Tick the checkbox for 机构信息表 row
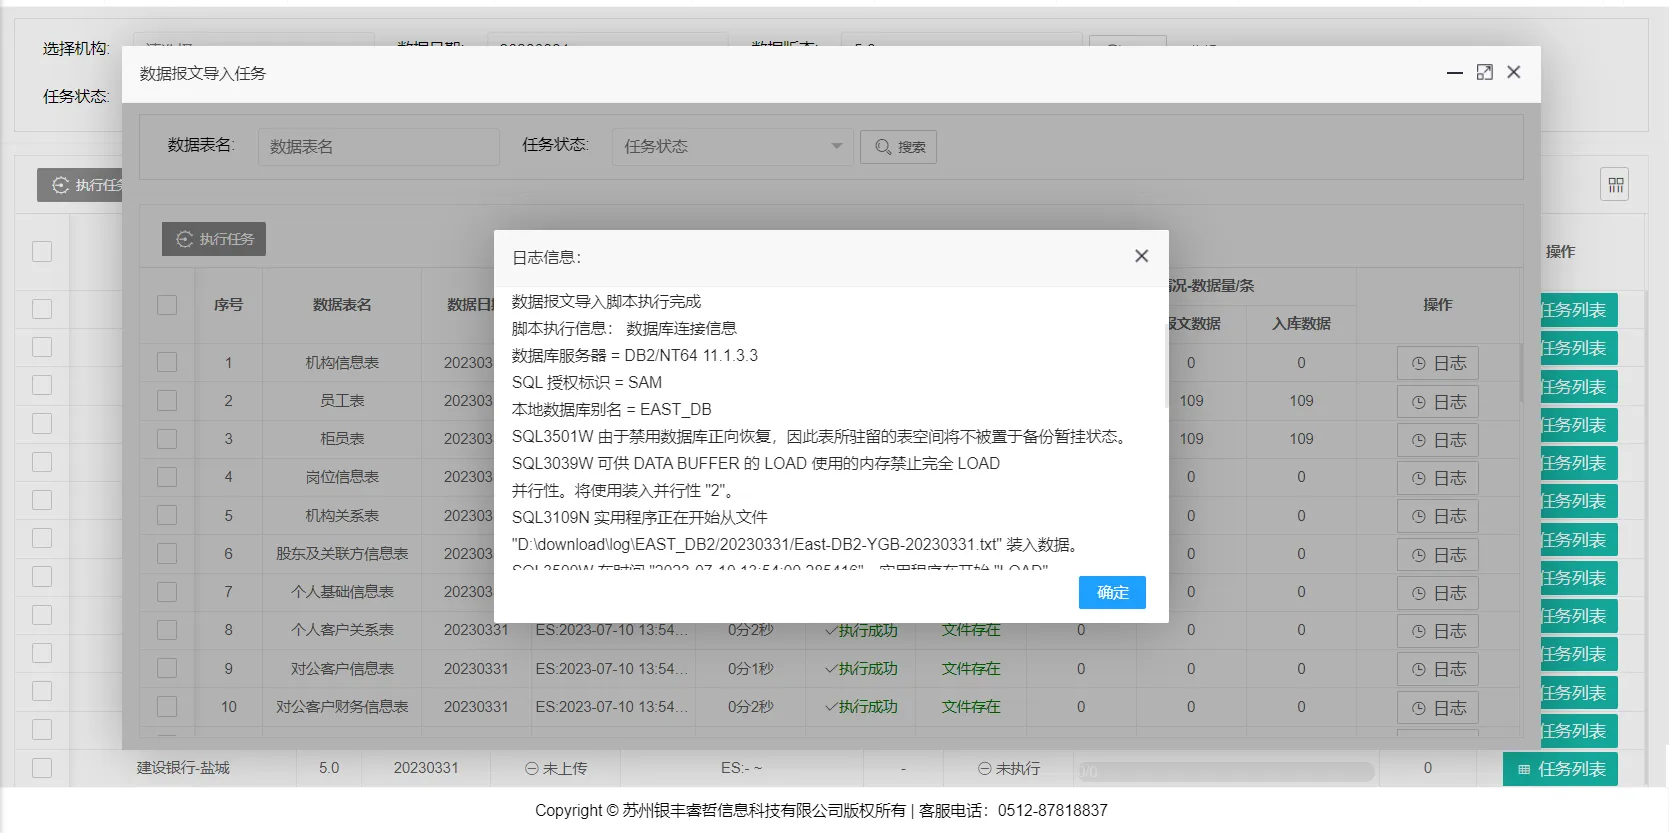This screenshot has width=1669, height=833. [167, 362]
